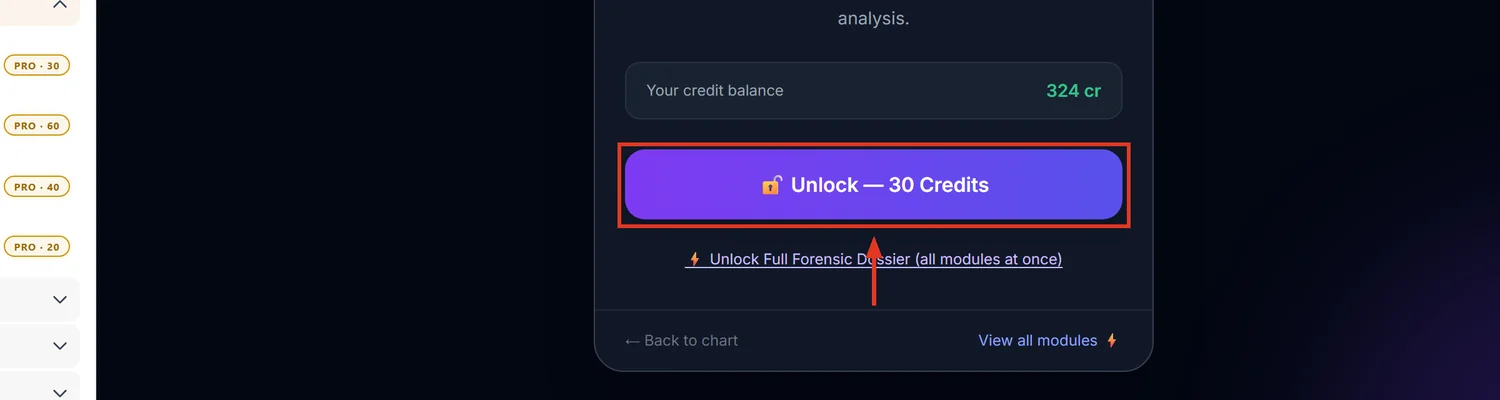Click the Your credit balance label text
This screenshot has width=1500, height=400.
coord(715,91)
